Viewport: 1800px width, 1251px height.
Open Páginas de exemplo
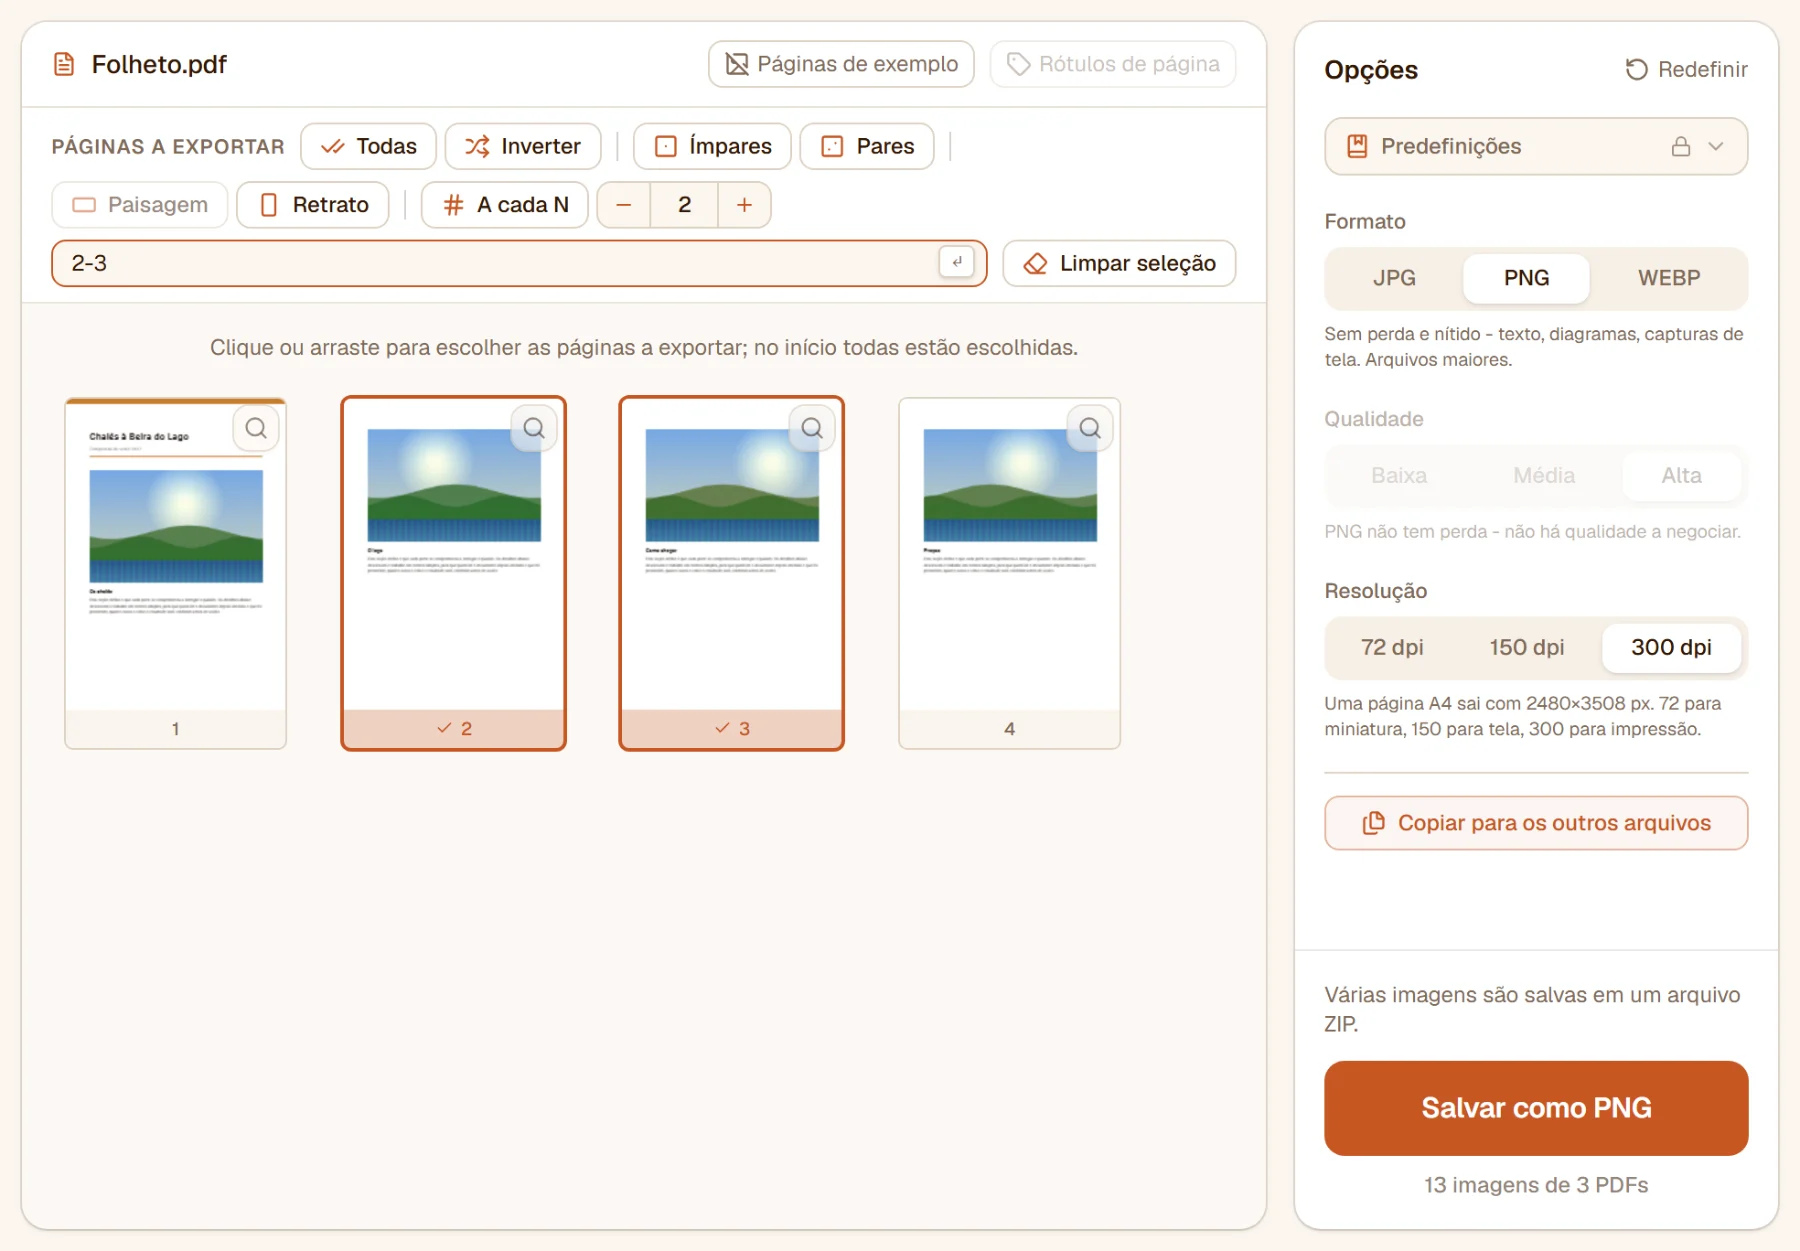pos(841,64)
